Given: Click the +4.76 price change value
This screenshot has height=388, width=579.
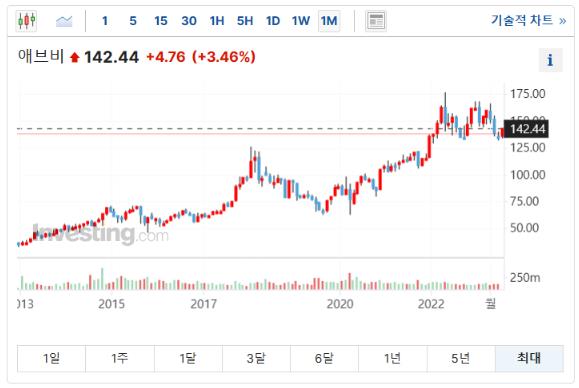Looking at the screenshot, I should pyautogui.click(x=166, y=57).
